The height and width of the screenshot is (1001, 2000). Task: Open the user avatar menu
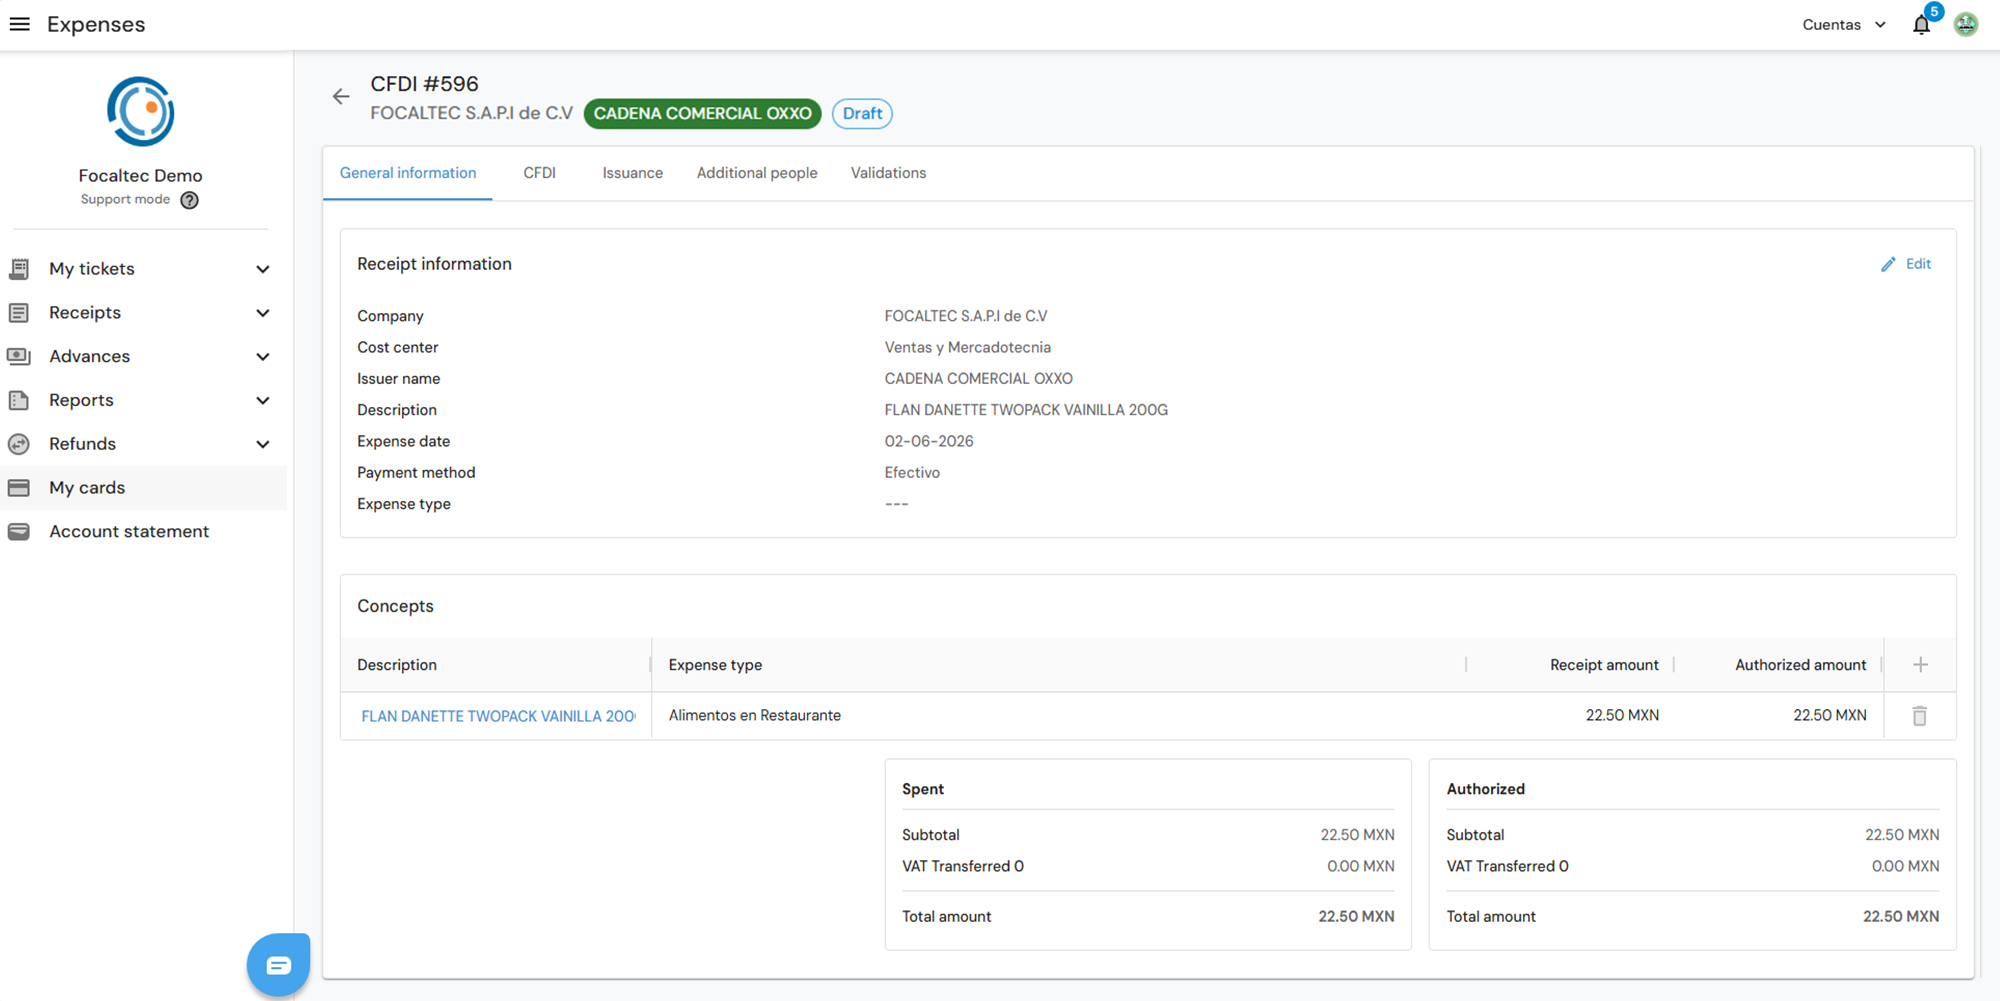click(1966, 24)
